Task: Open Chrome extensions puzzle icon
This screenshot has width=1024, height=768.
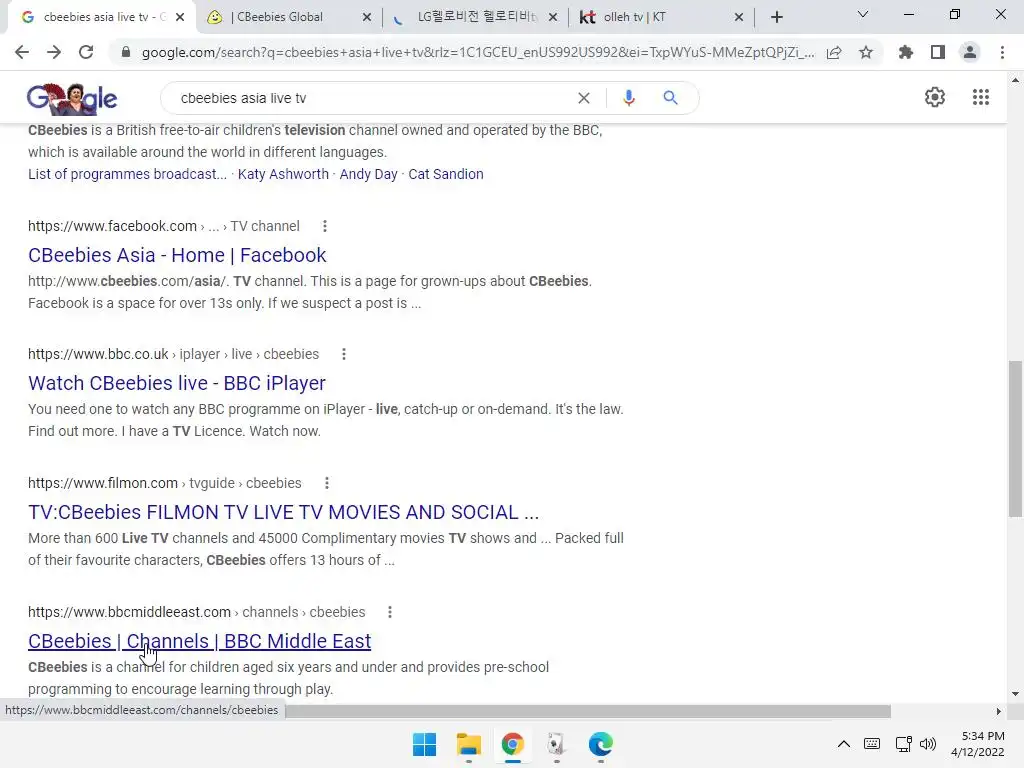Action: [x=906, y=52]
